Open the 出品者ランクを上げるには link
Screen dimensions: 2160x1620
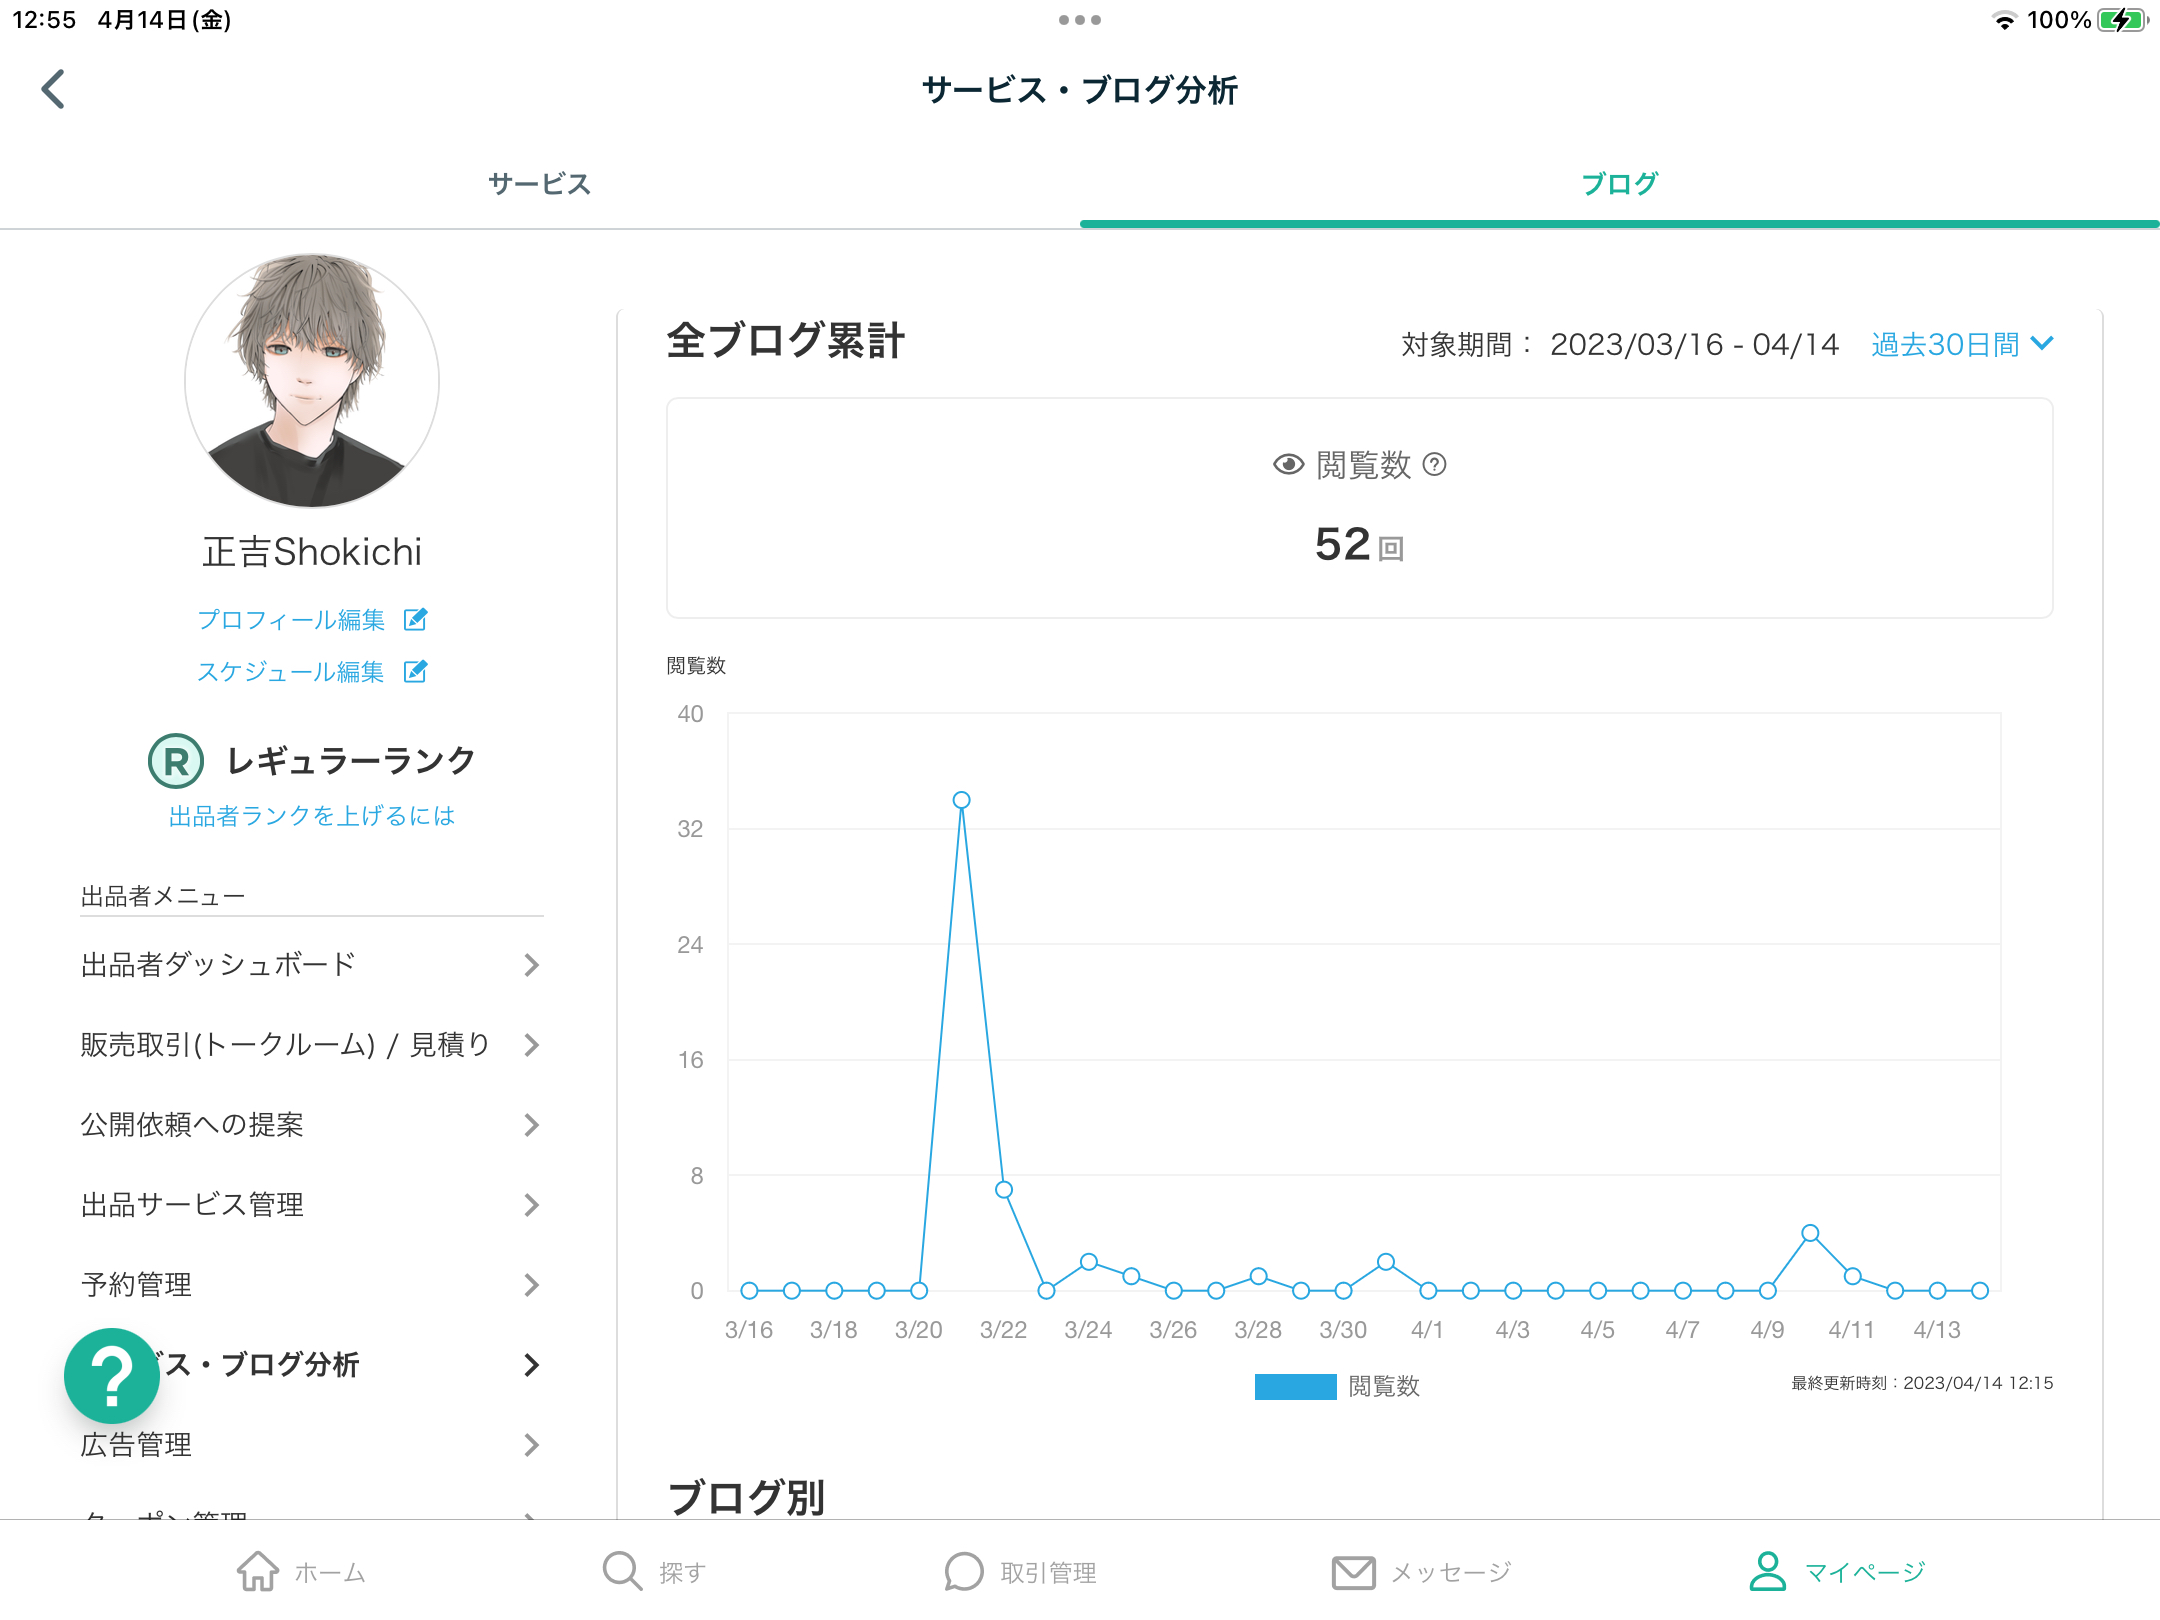pos(311,816)
